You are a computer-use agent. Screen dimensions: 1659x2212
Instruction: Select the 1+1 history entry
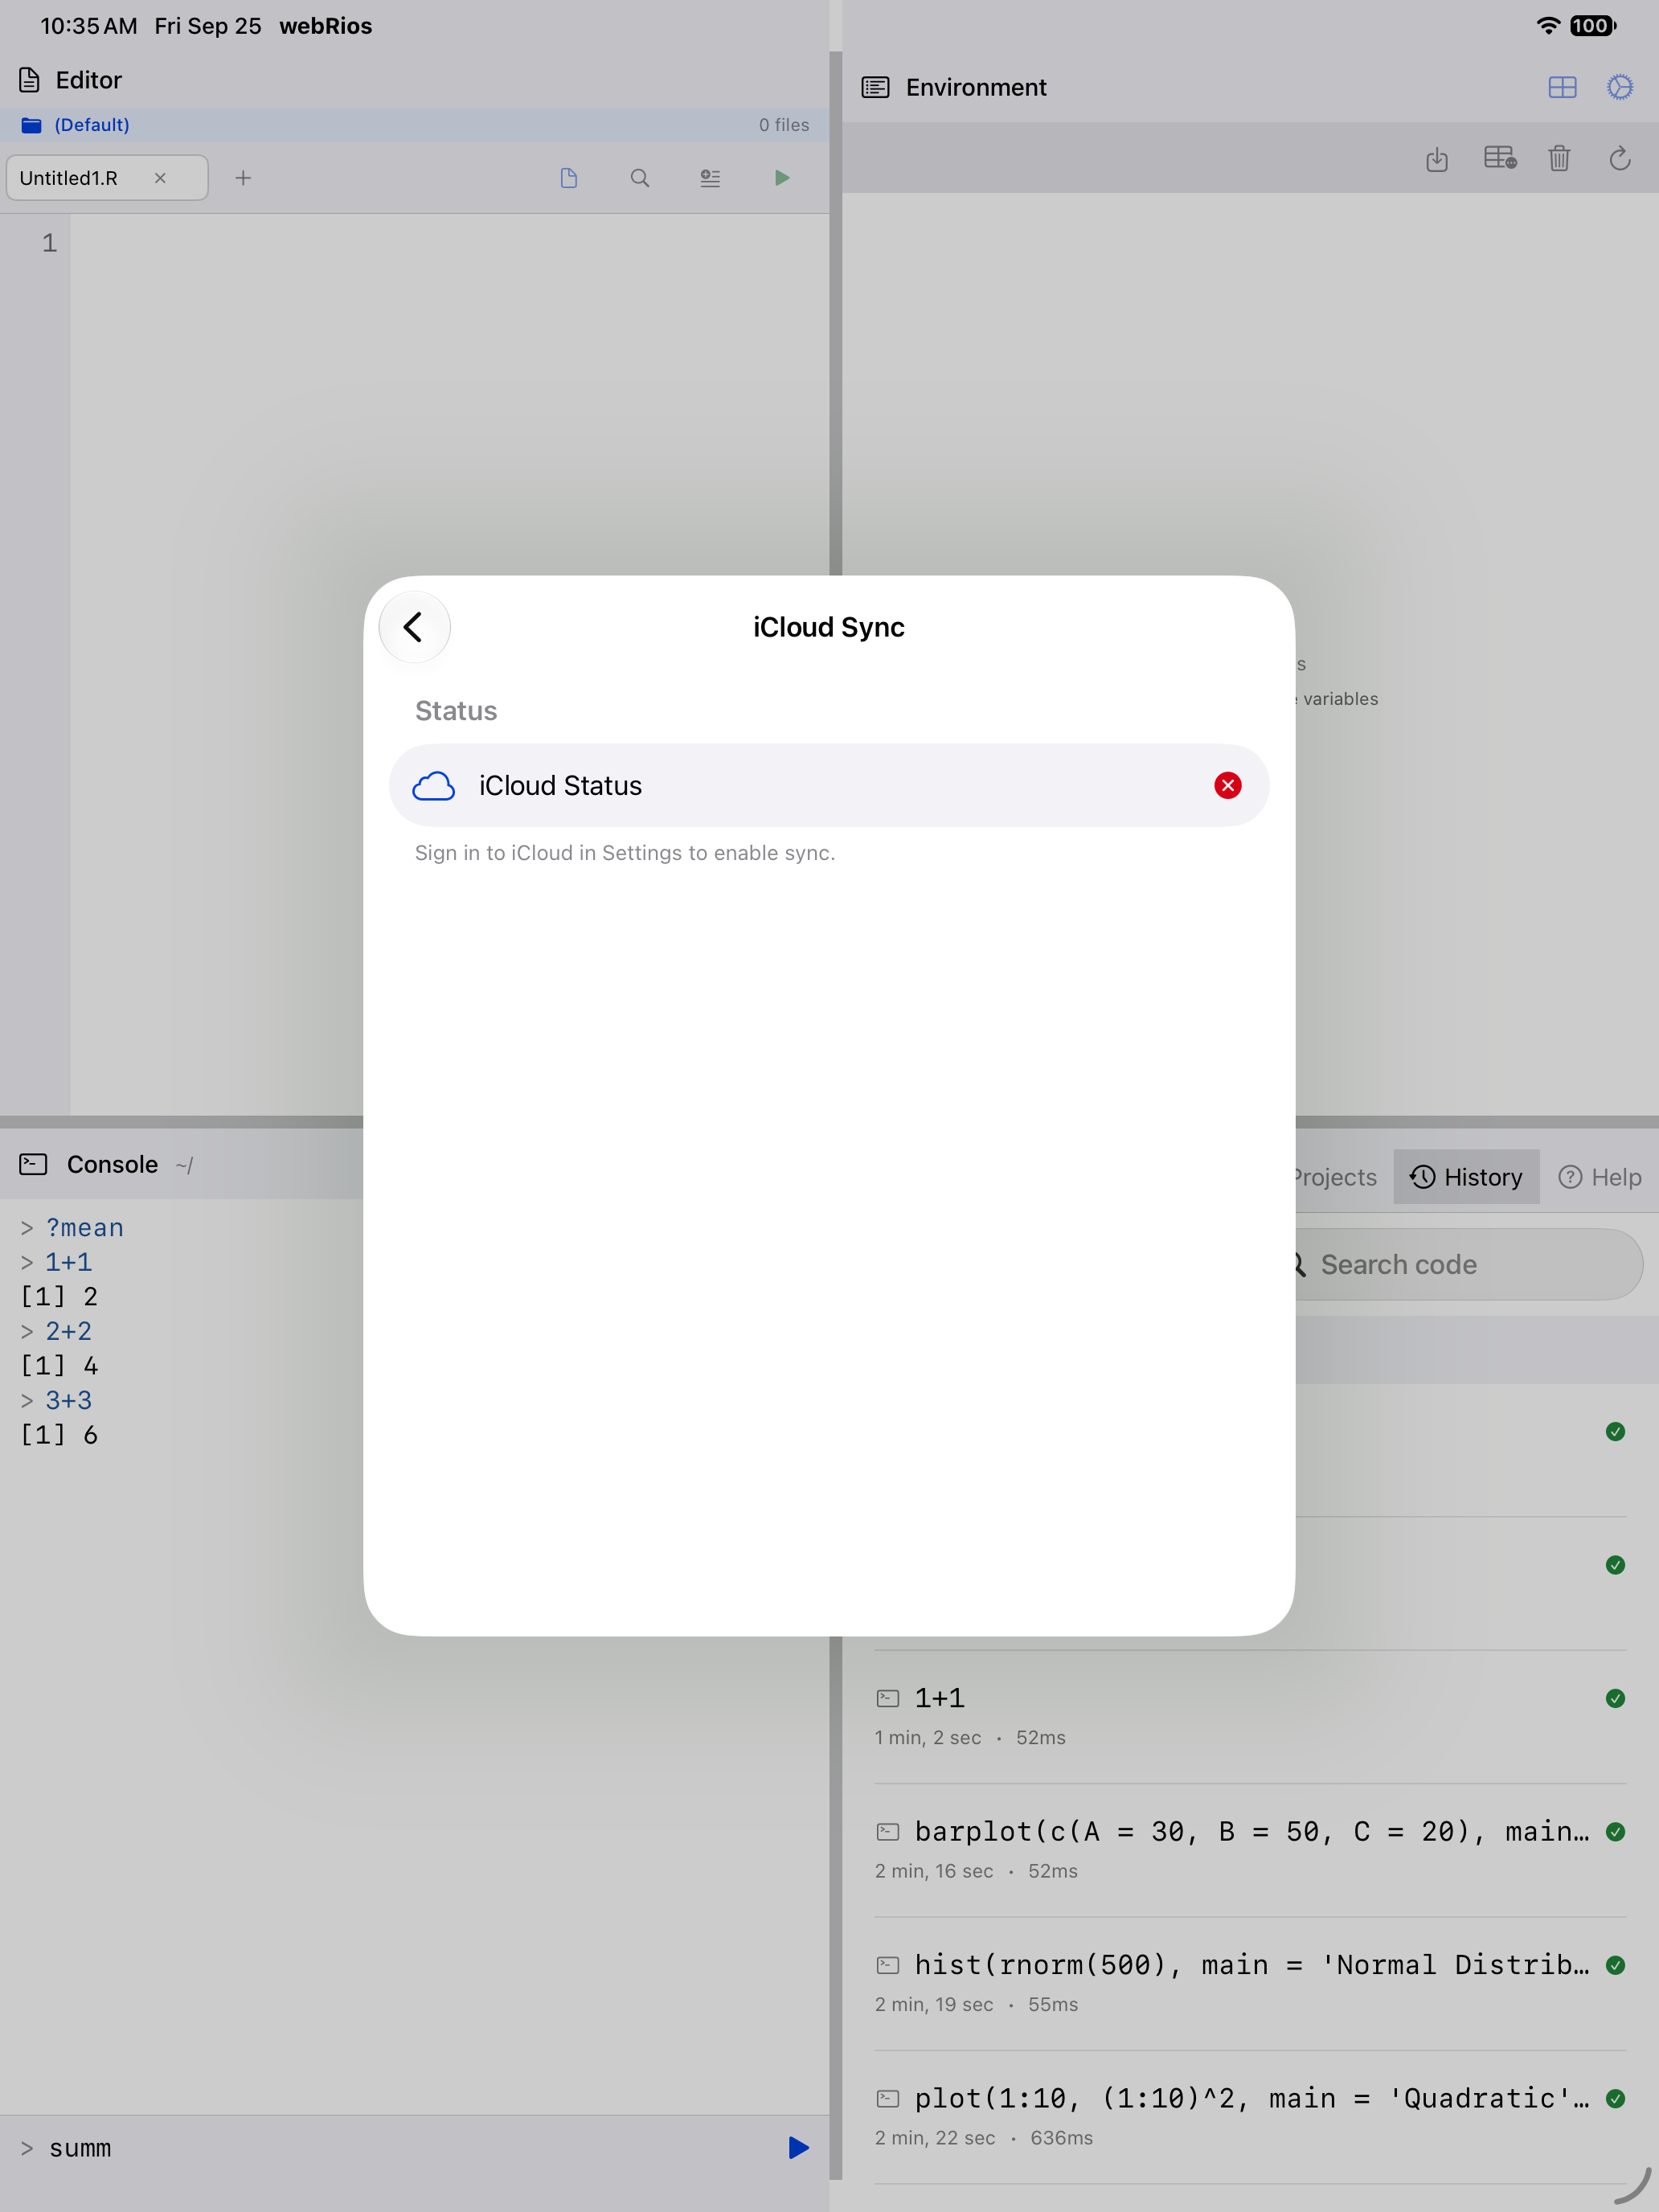click(1250, 1716)
